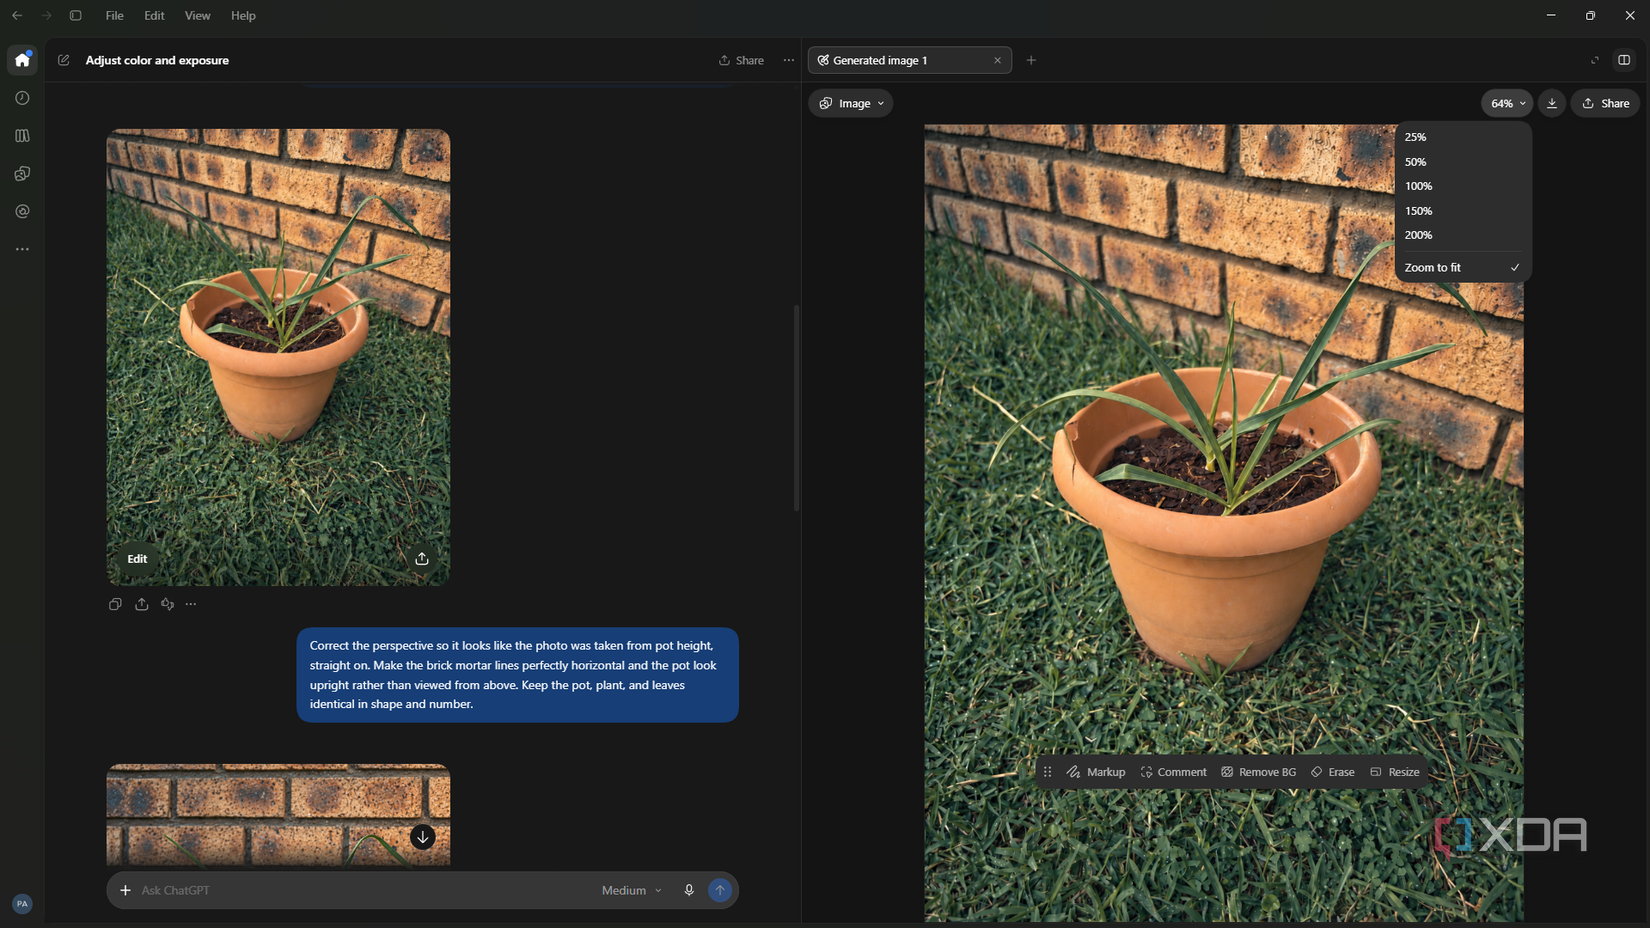Open the history clock icon in sidebar

[22, 98]
